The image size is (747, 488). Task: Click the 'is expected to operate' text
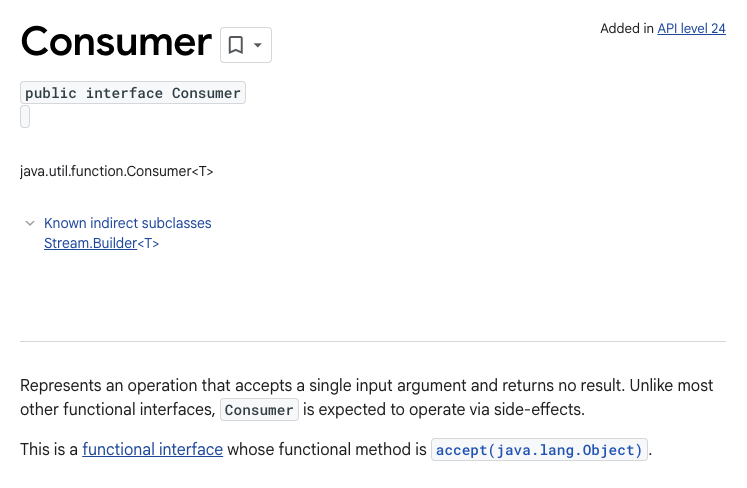click(444, 409)
